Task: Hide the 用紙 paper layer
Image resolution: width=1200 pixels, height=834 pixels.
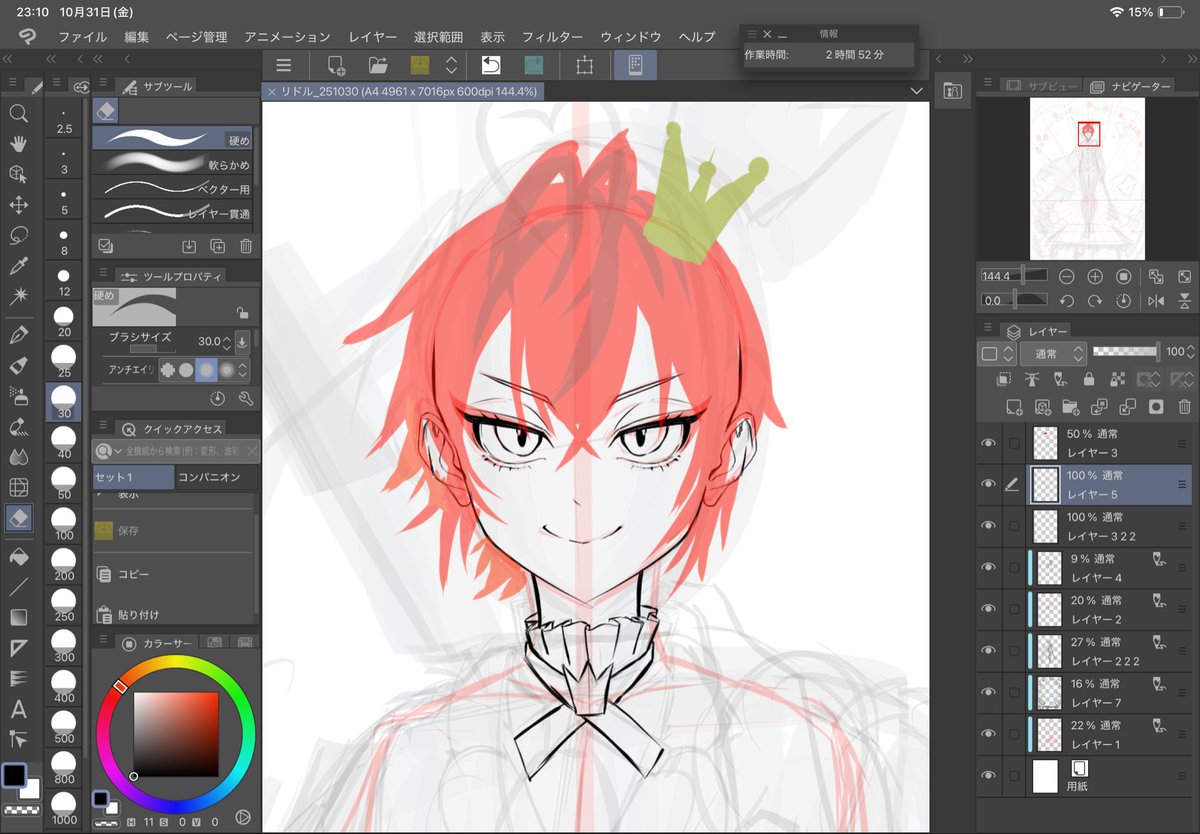Action: click(989, 775)
